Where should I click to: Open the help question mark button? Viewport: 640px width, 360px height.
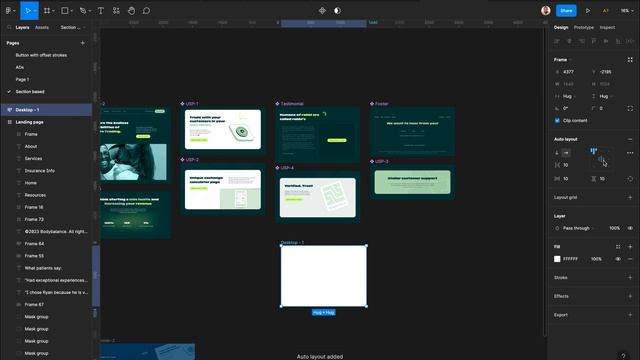pyautogui.click(x=623, y=356)
